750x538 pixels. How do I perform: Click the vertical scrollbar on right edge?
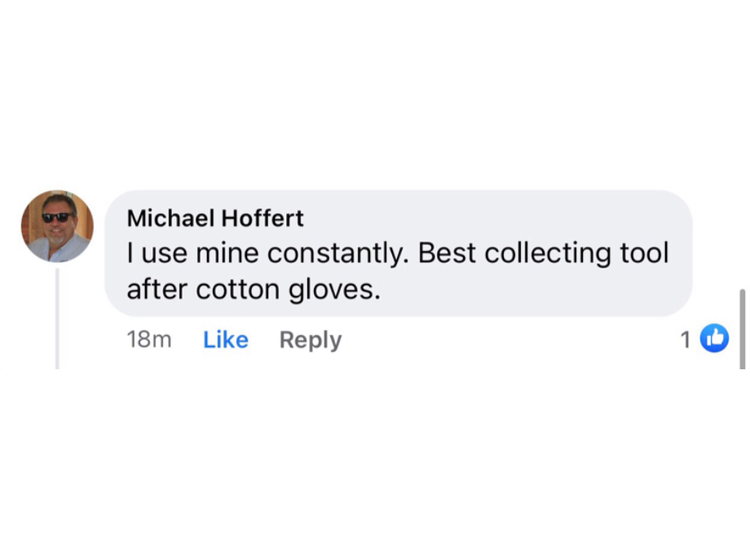741,320
